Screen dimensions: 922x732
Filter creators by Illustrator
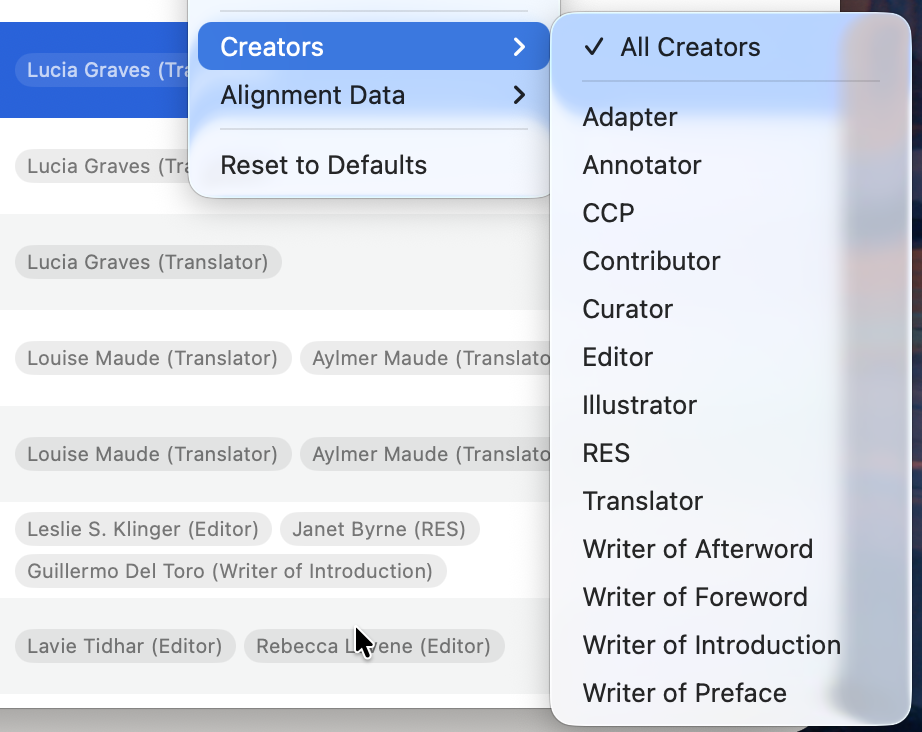[730, 405]
